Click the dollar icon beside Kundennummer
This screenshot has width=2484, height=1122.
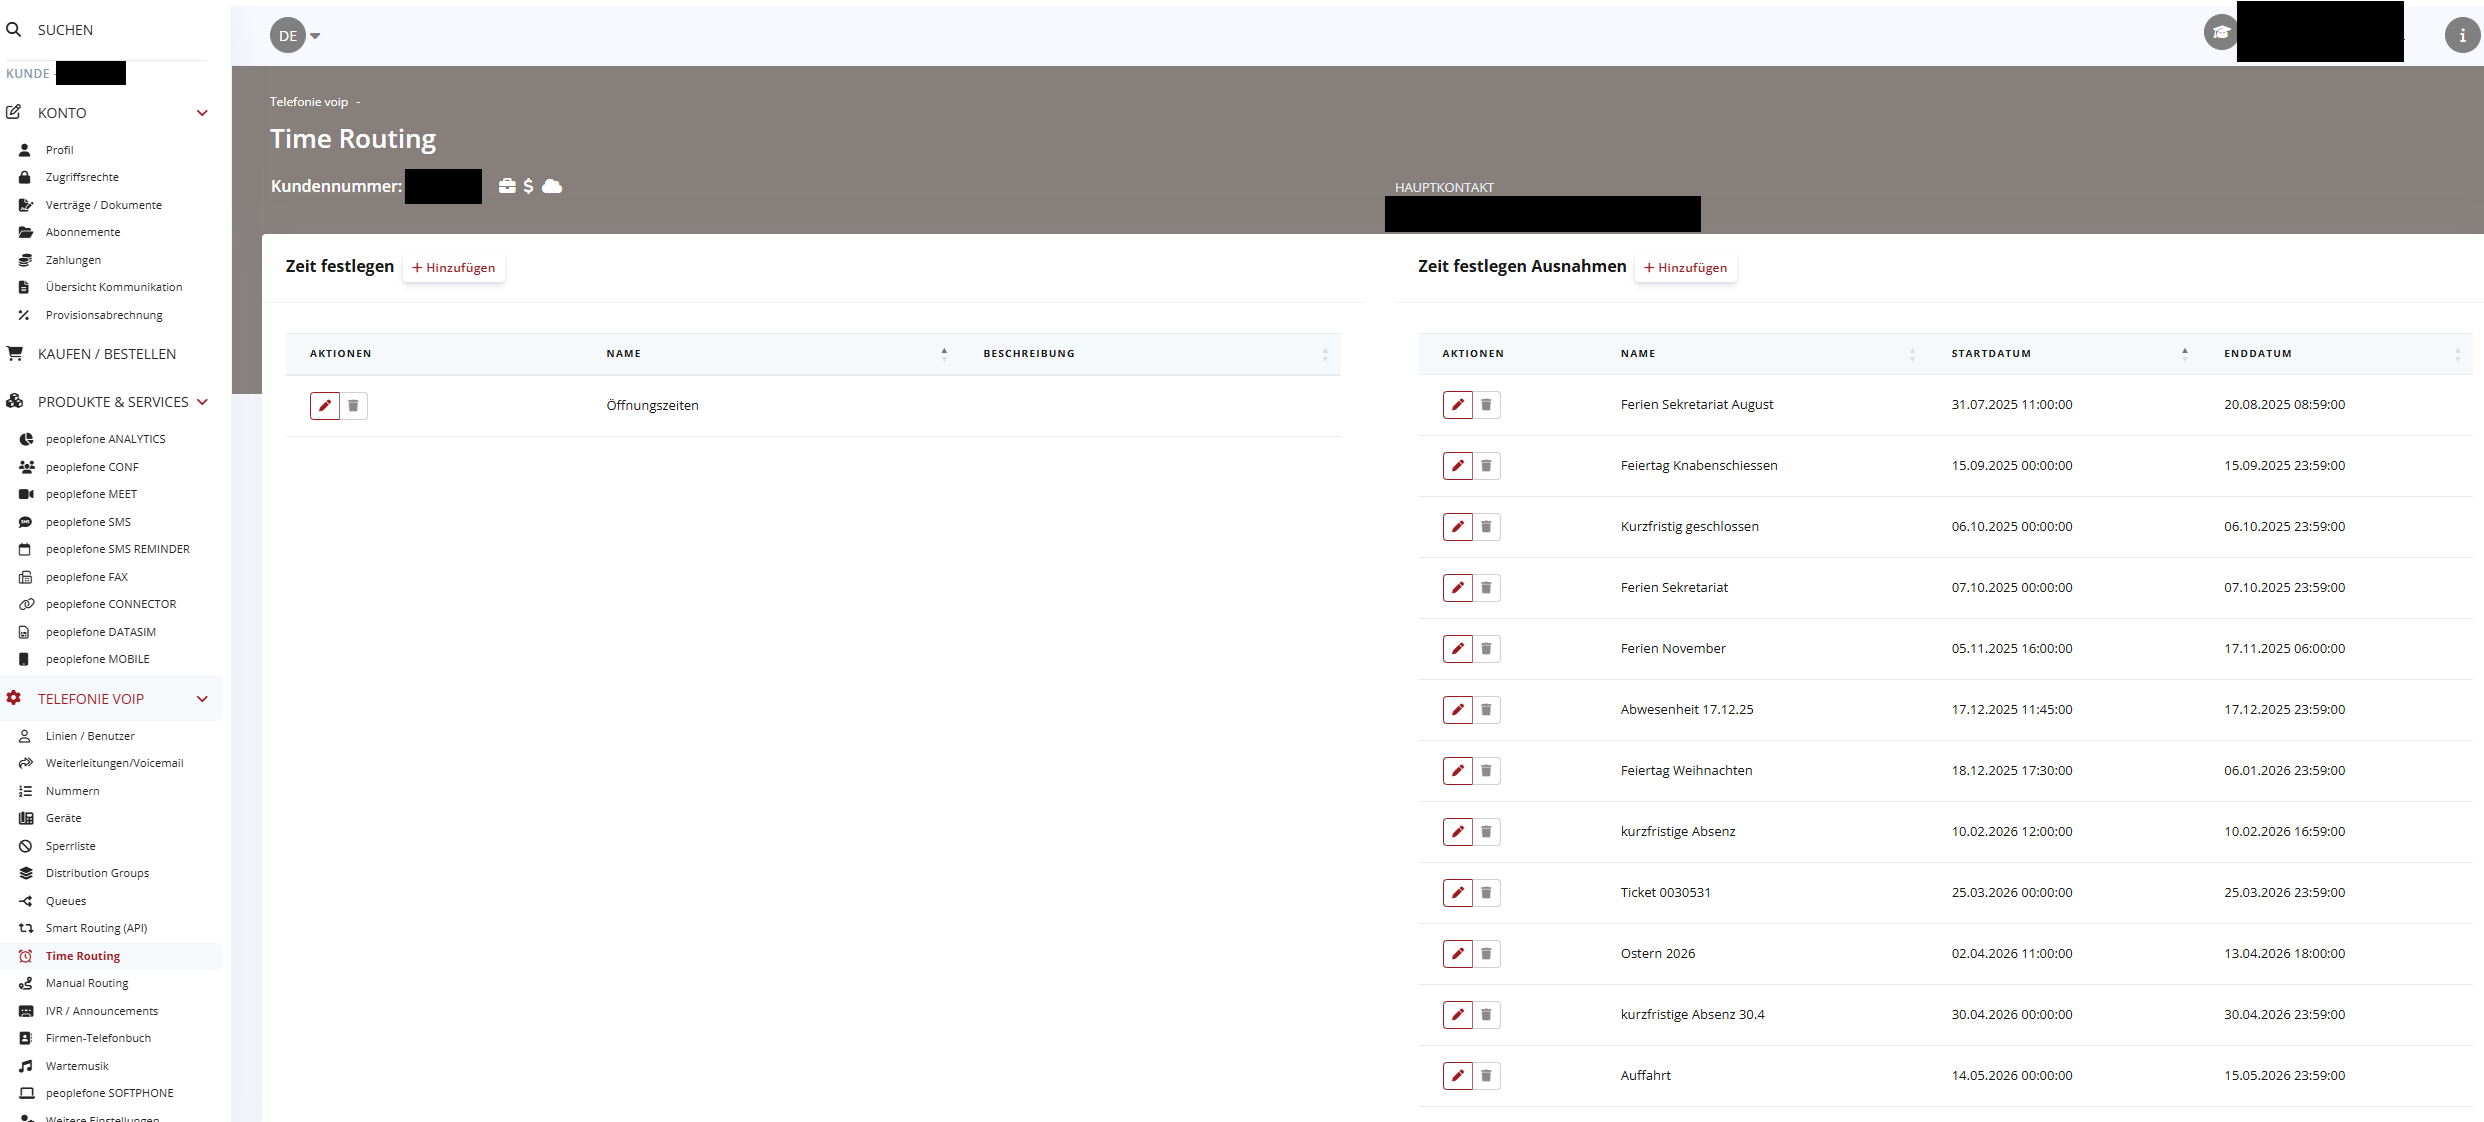(x=528, y=186)
